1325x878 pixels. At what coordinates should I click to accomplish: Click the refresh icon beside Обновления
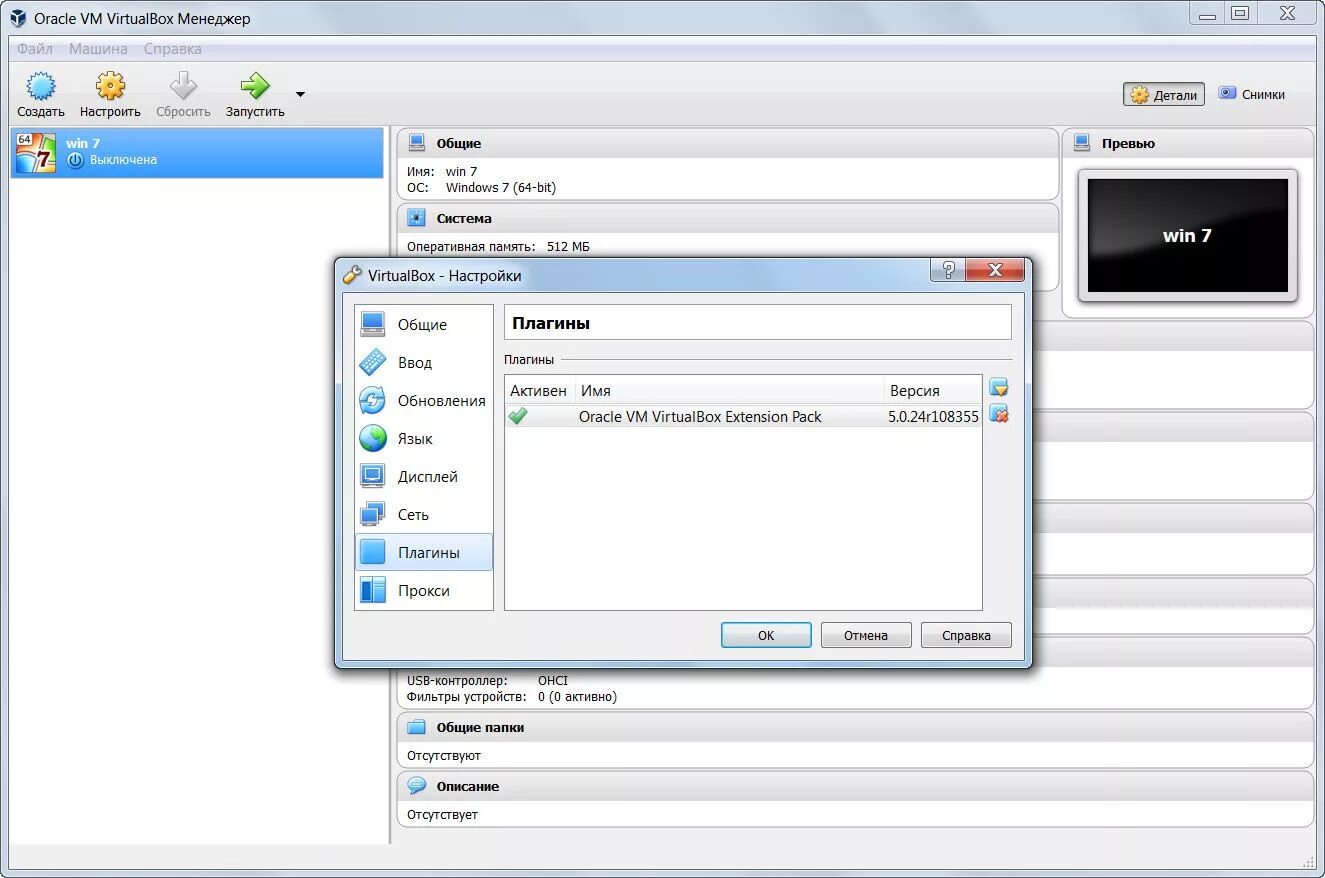point(373,400)
